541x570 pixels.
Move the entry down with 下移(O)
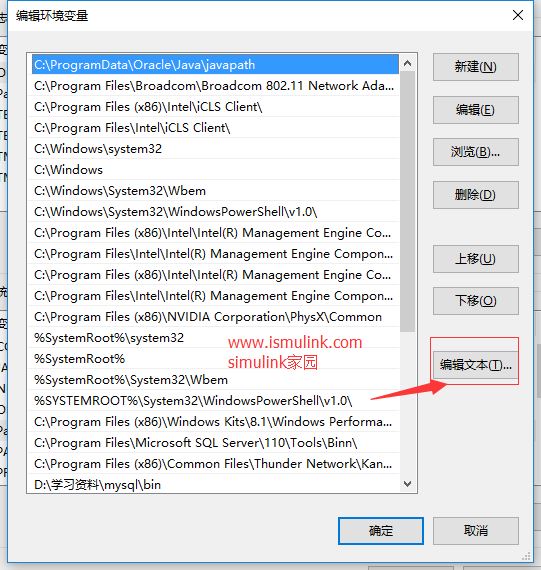coord(476,301)
